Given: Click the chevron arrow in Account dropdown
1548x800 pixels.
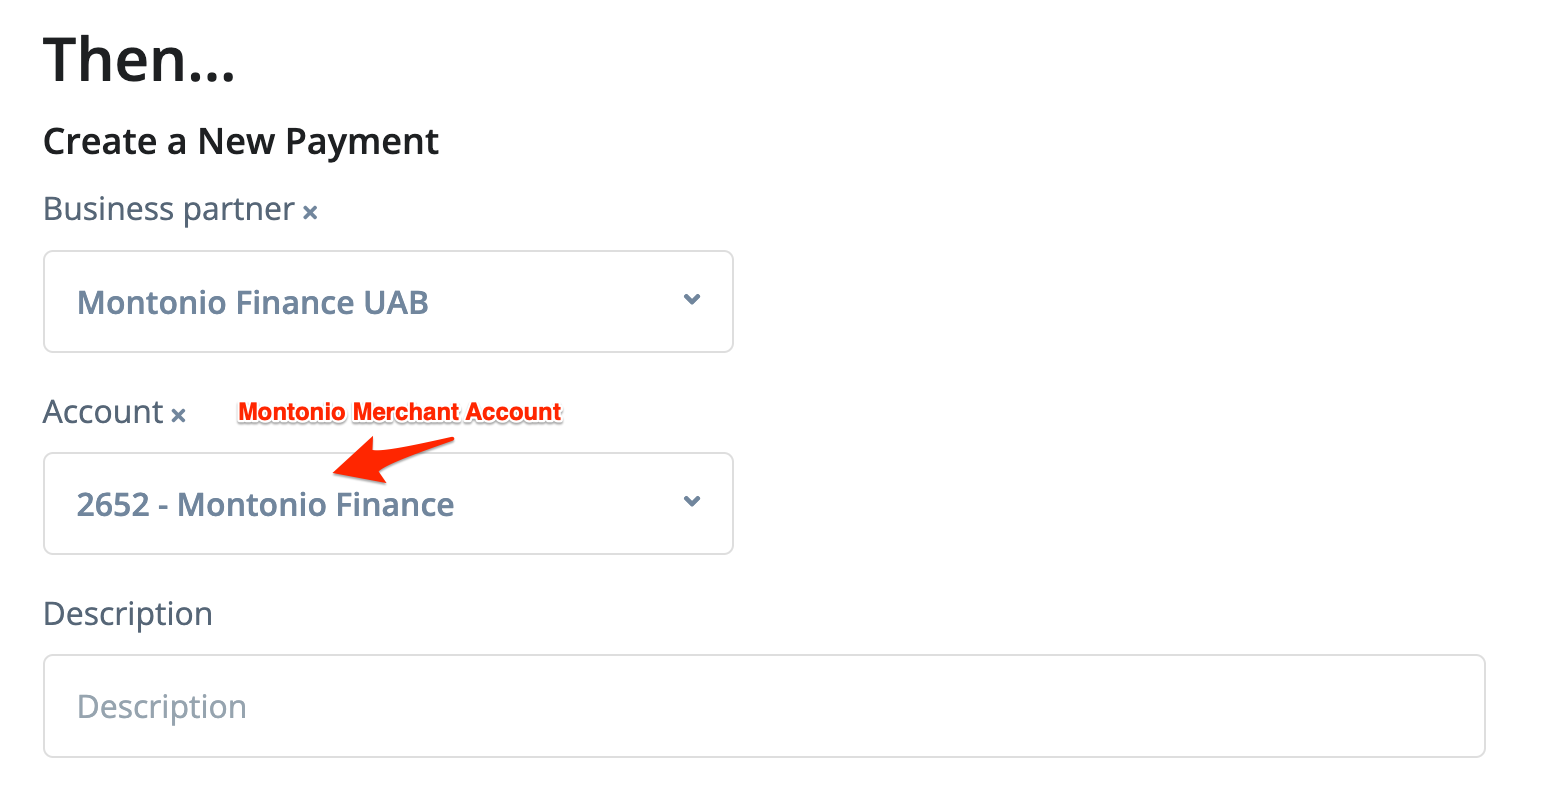Looking at the screenshot, I should [x=691, y=502].
